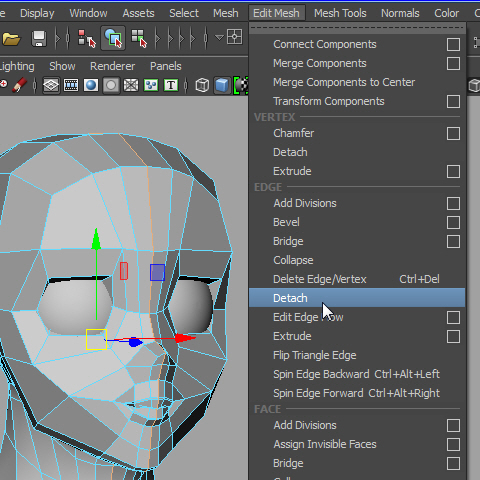480x480 pixels.
Task: Choose Collapse under EDGE
Action: click(x=293, y=260)
